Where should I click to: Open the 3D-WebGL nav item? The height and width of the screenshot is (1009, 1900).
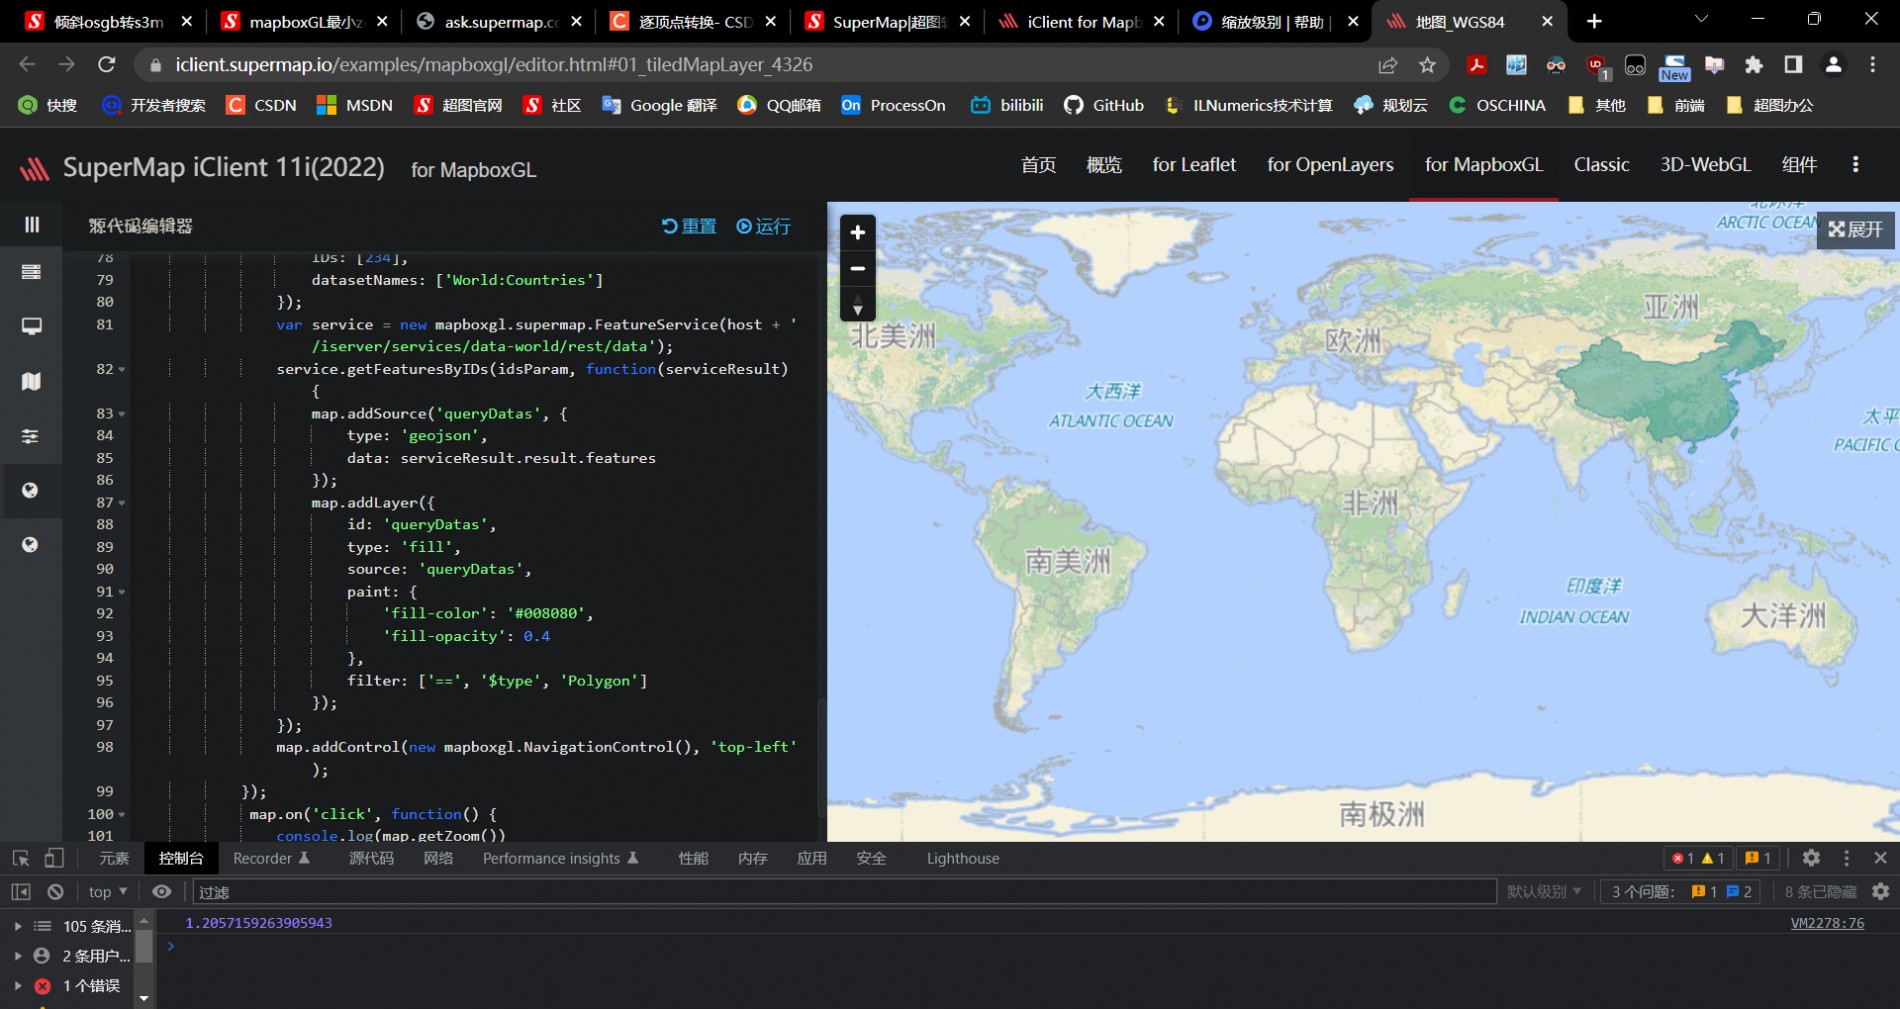(x=1705, y=165)
